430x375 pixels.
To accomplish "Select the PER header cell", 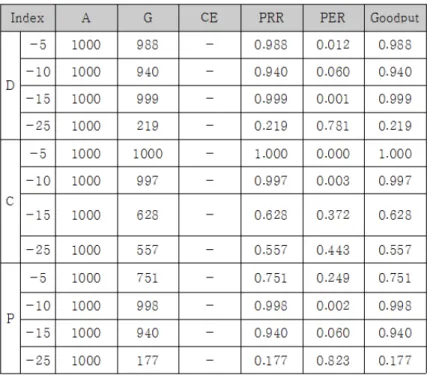I will coord(333,18).
